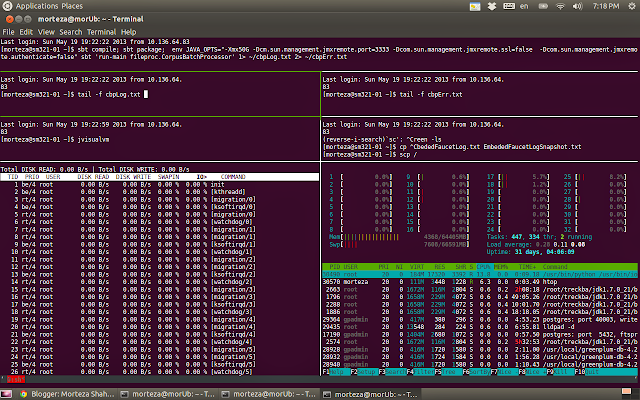This screenshot has width=640, height=400.
Task: Open the notification envelope tray icon
Action: (475, 7)
